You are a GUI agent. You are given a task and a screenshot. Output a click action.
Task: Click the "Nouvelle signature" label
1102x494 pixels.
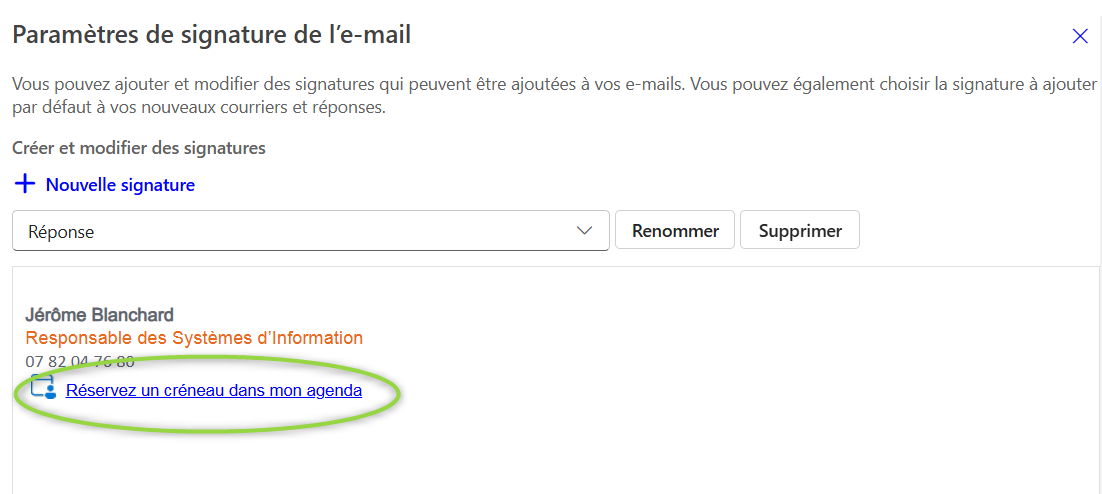click(x=120, y=185)
